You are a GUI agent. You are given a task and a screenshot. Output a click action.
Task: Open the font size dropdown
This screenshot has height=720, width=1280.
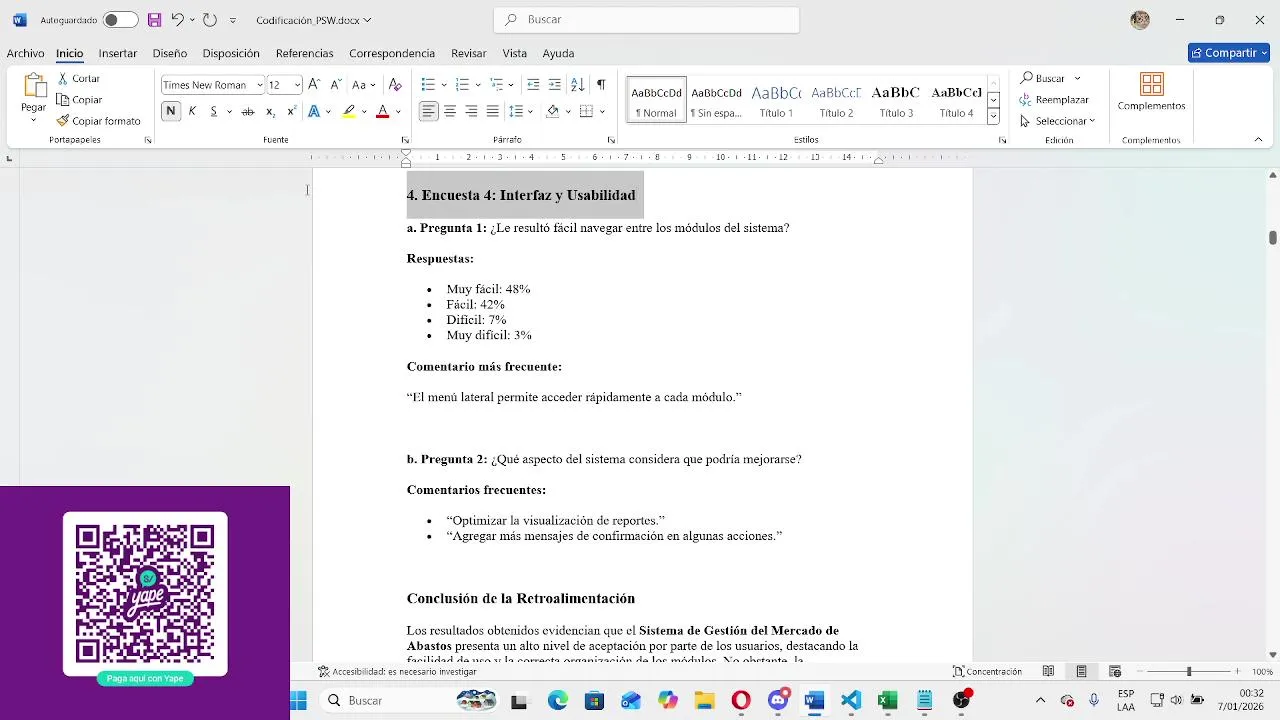pyautogui.click(x=298, y=85)
